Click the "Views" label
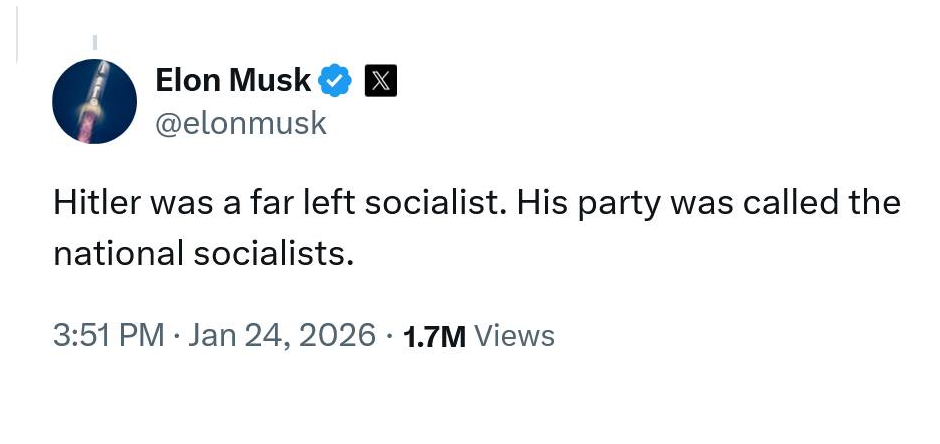The image size is (940, 444). (514, 335)
